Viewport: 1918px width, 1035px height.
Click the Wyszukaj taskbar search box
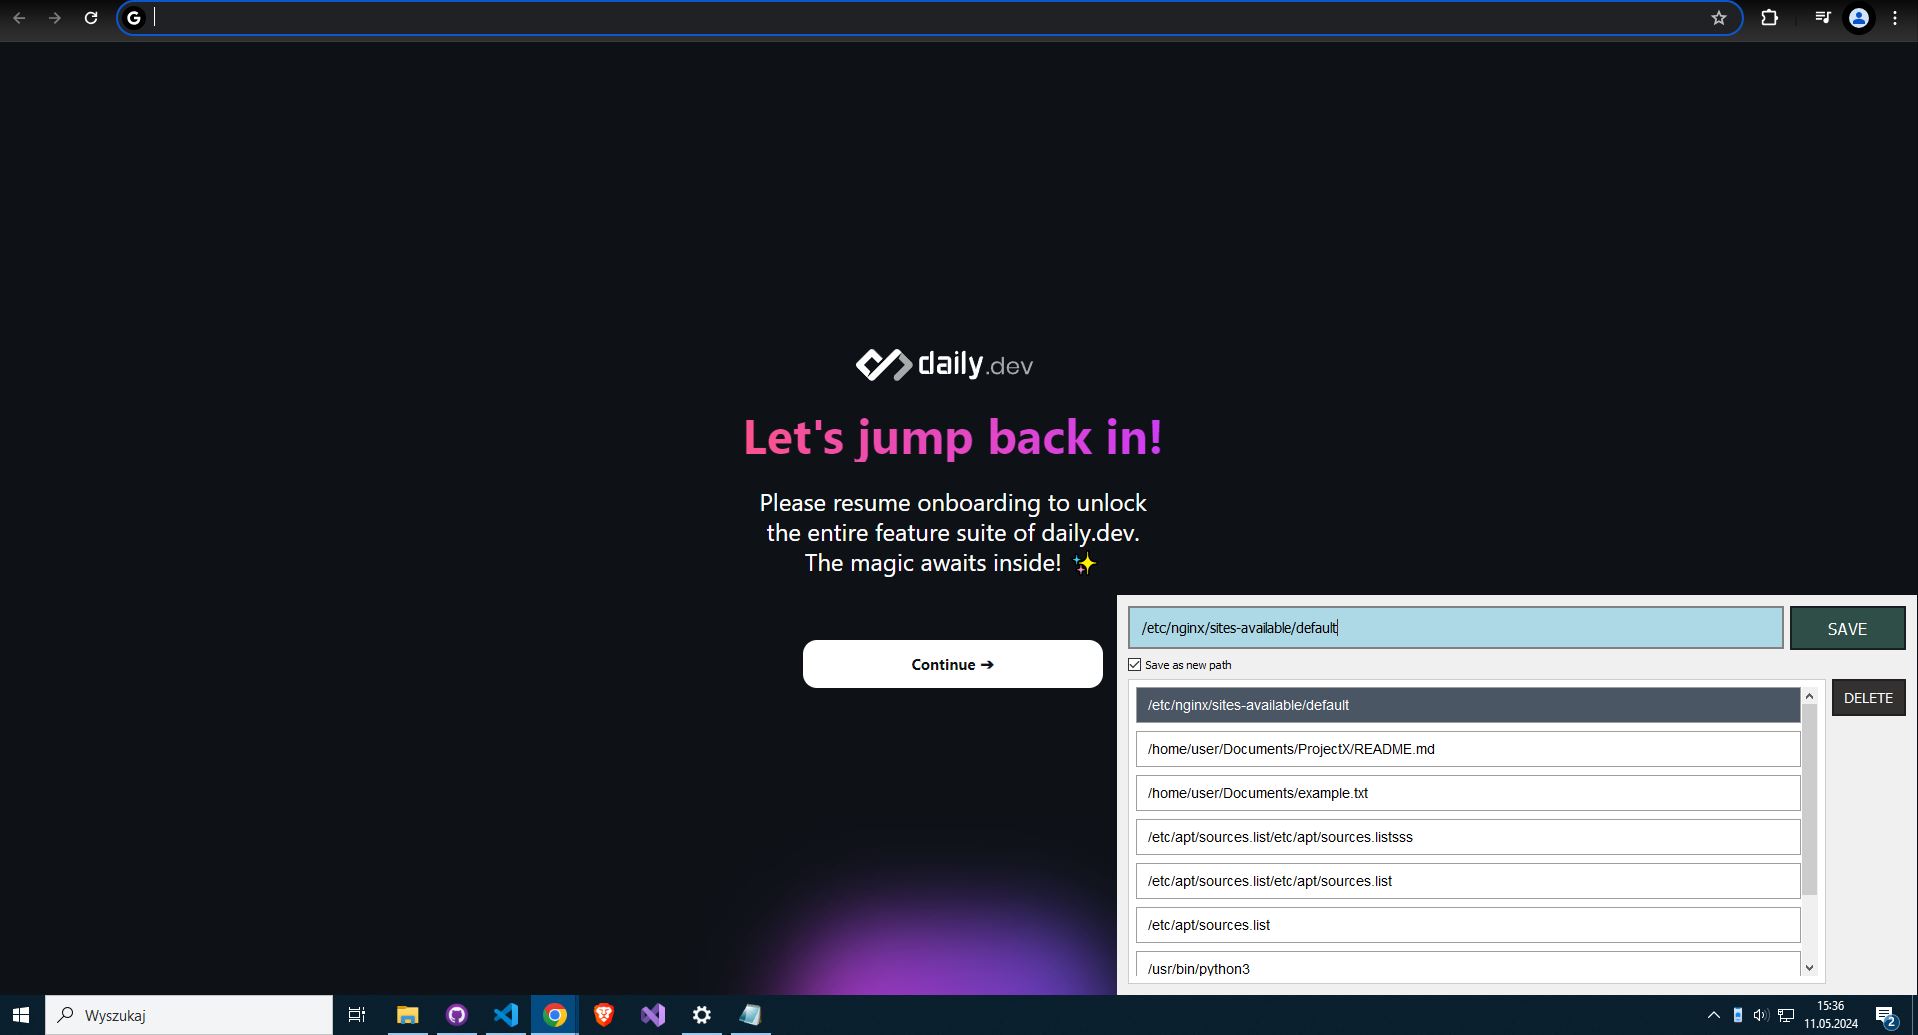tap(189, 1015)
